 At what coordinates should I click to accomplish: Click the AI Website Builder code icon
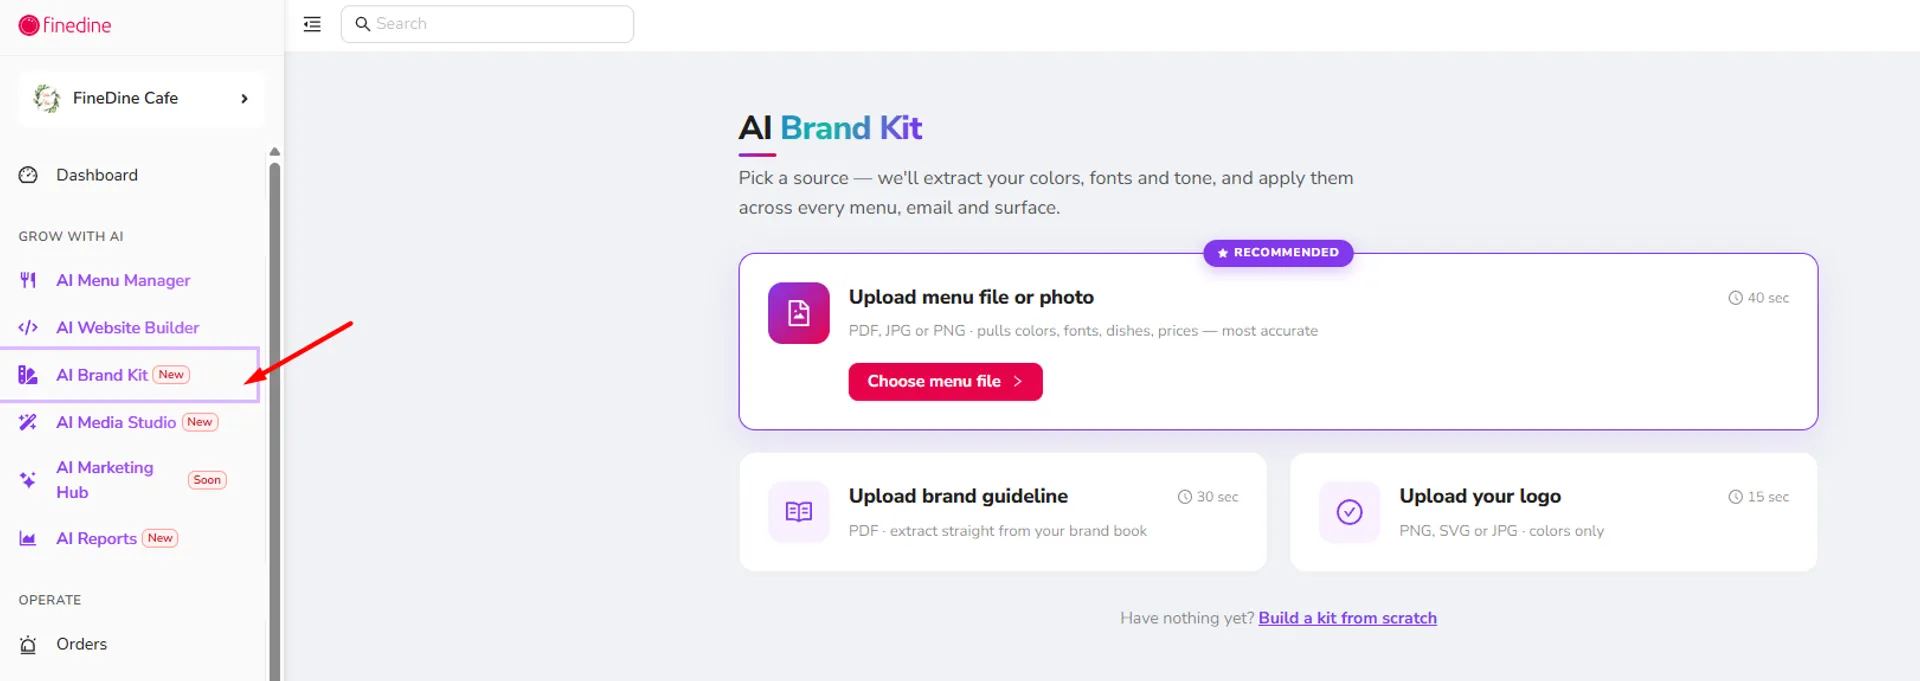click(28, 327)
